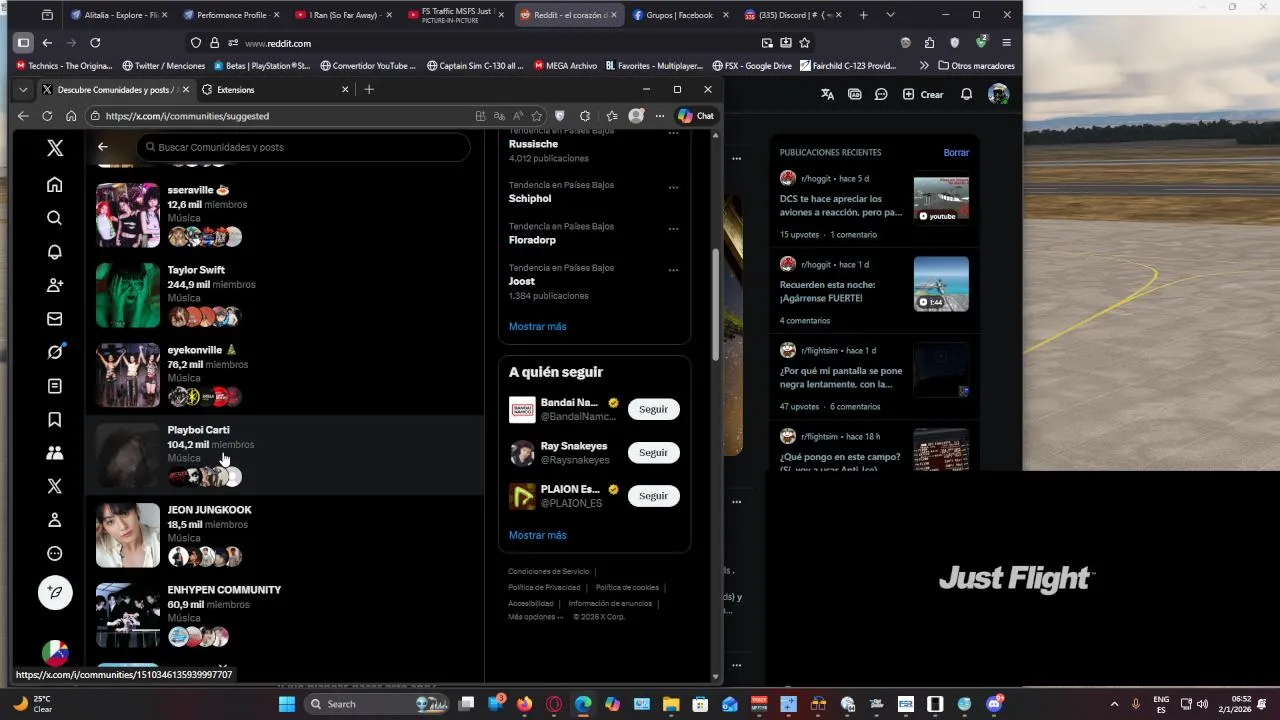This screenshot has width=1280, height=720.
Task: Open Reddit user avatar menu
Action: click(998, 94)
